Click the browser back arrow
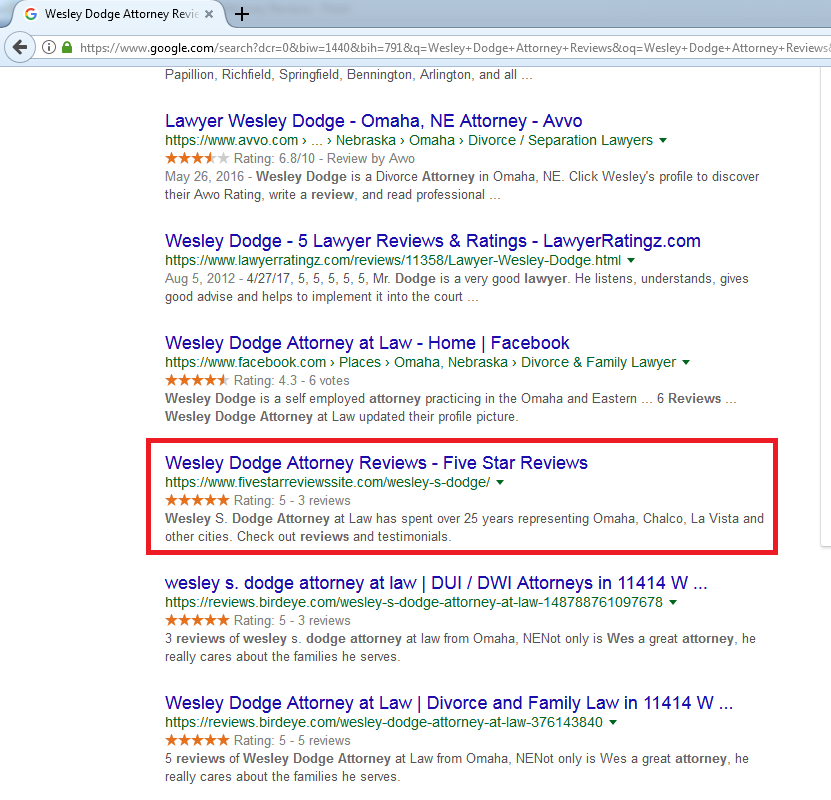 [x=20, y=47]
